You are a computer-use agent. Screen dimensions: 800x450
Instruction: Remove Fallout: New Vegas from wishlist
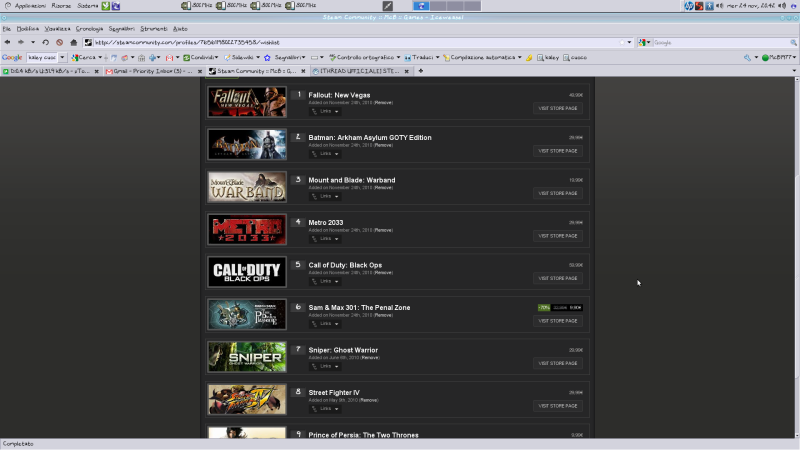coord(383,103)
